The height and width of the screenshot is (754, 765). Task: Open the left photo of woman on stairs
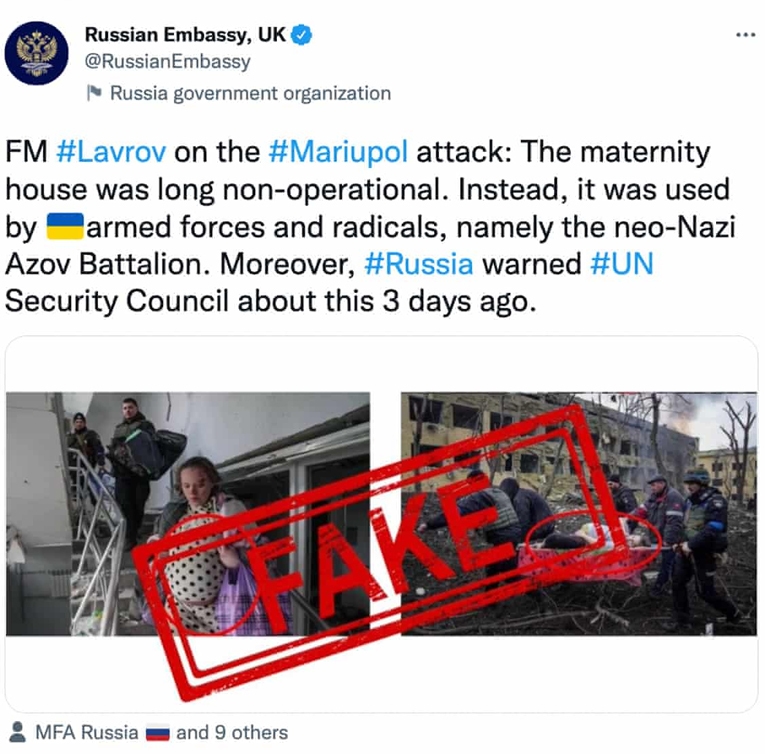point(188,514)
